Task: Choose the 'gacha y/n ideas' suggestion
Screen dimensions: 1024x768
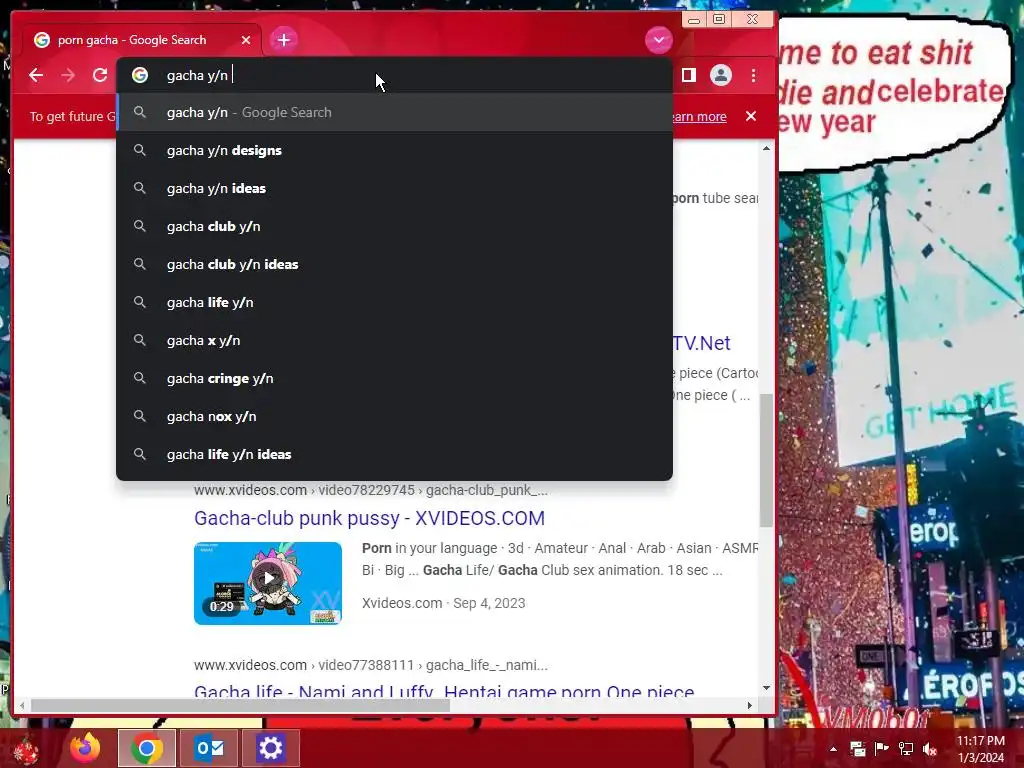Action: coord(394,188)
